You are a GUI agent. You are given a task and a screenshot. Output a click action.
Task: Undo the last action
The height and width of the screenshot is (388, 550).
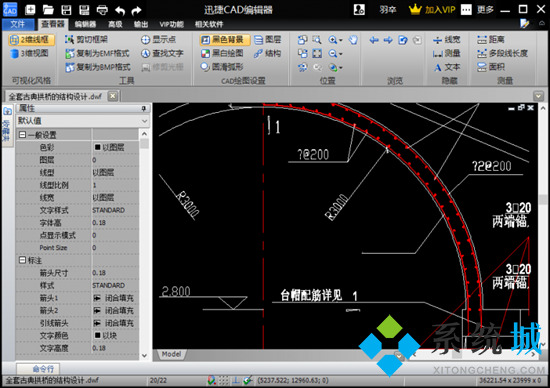pos(120,10)
